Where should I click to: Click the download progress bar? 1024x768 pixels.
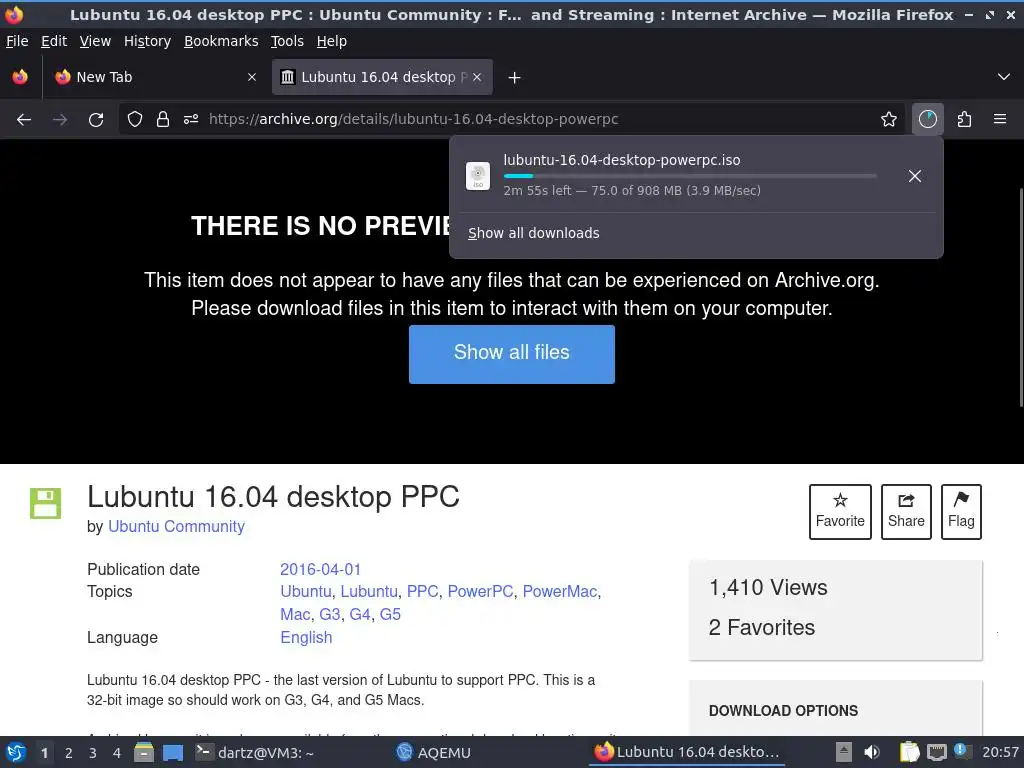coord(690,176)
